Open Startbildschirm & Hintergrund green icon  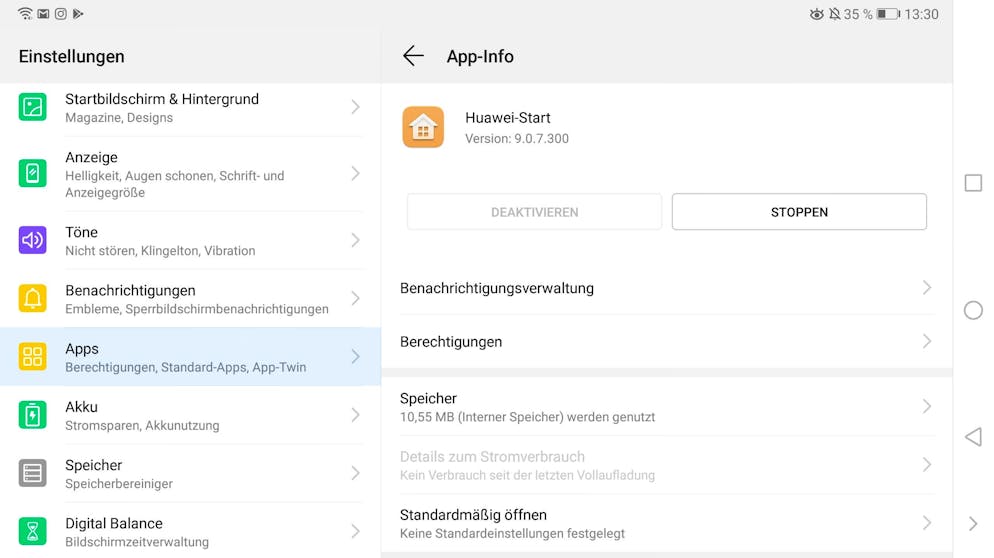click(x=32, y=107)
